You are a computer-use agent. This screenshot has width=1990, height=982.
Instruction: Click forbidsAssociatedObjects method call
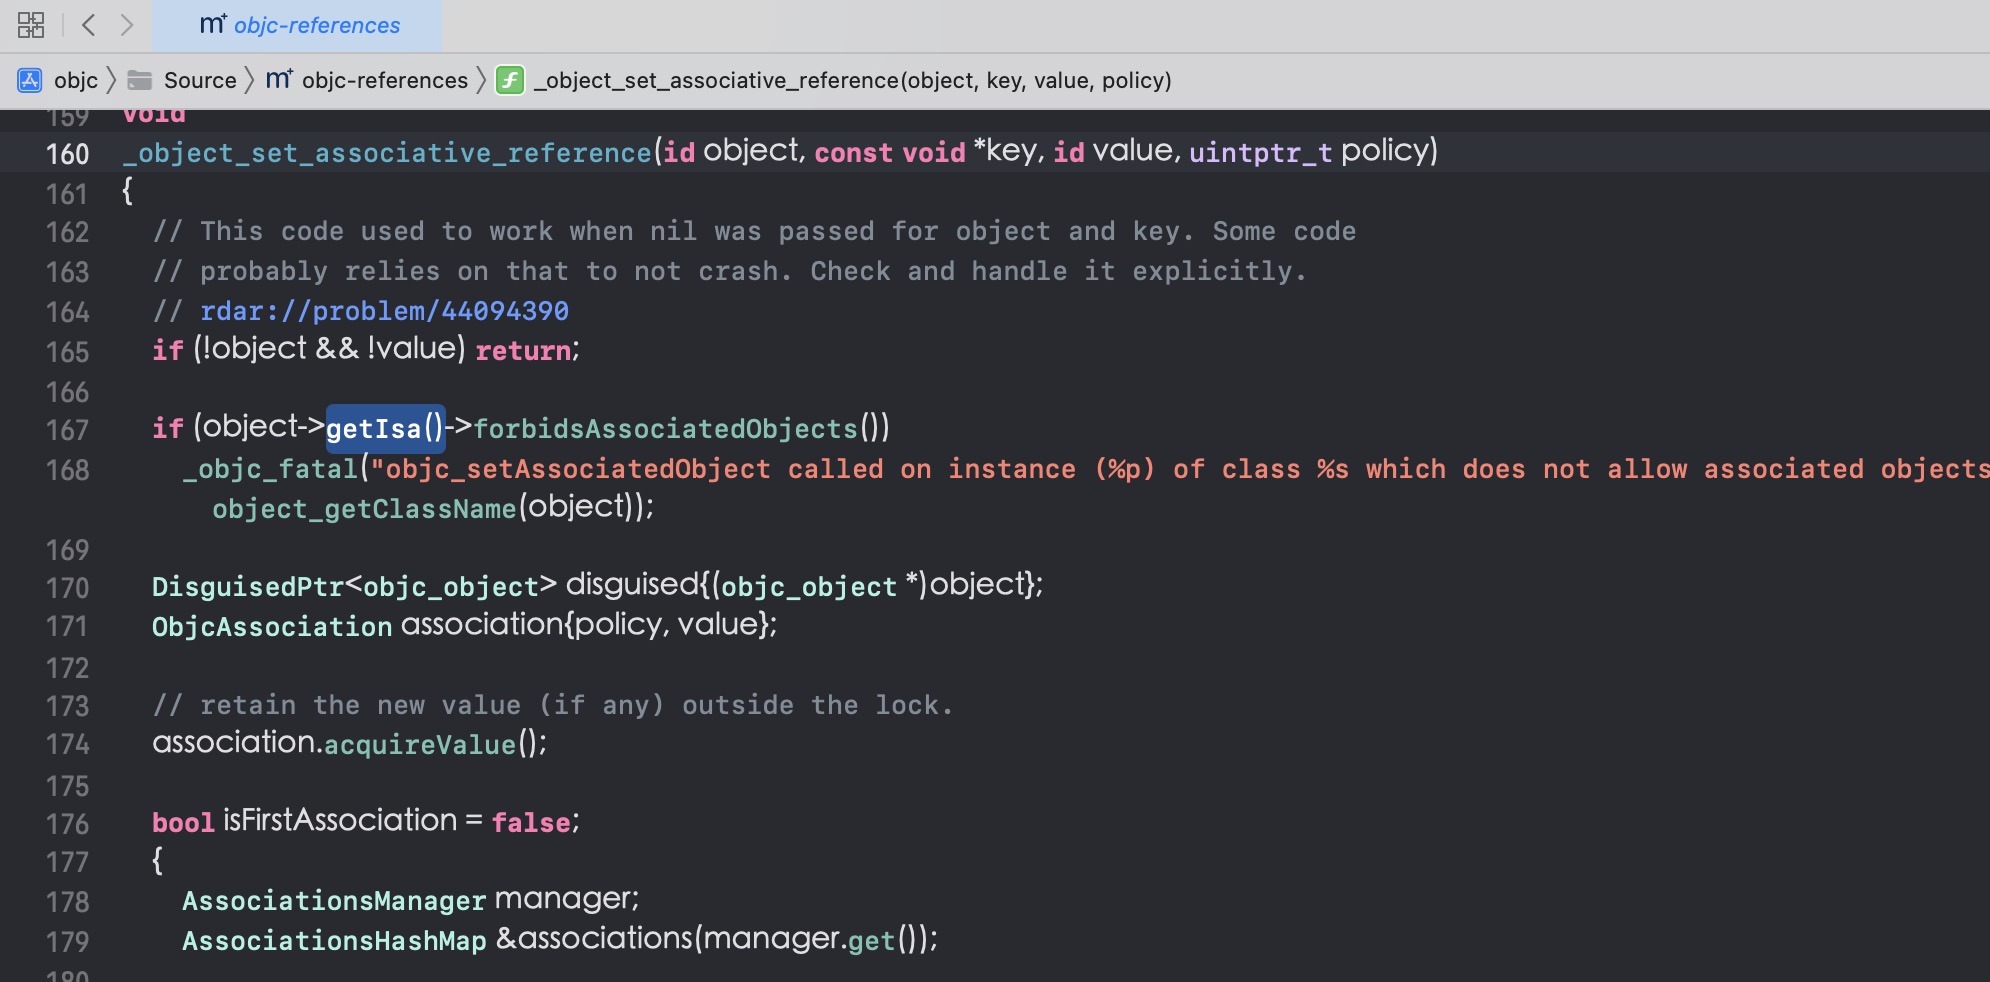pos(666,429)
